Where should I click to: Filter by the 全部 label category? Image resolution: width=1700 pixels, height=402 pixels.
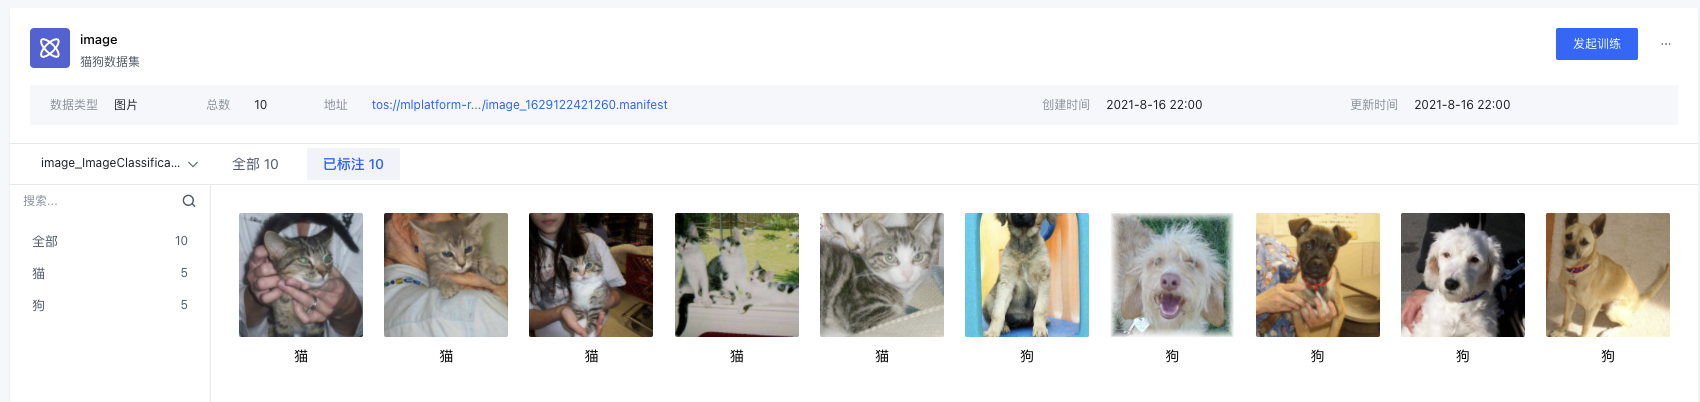tap(110, 241)
